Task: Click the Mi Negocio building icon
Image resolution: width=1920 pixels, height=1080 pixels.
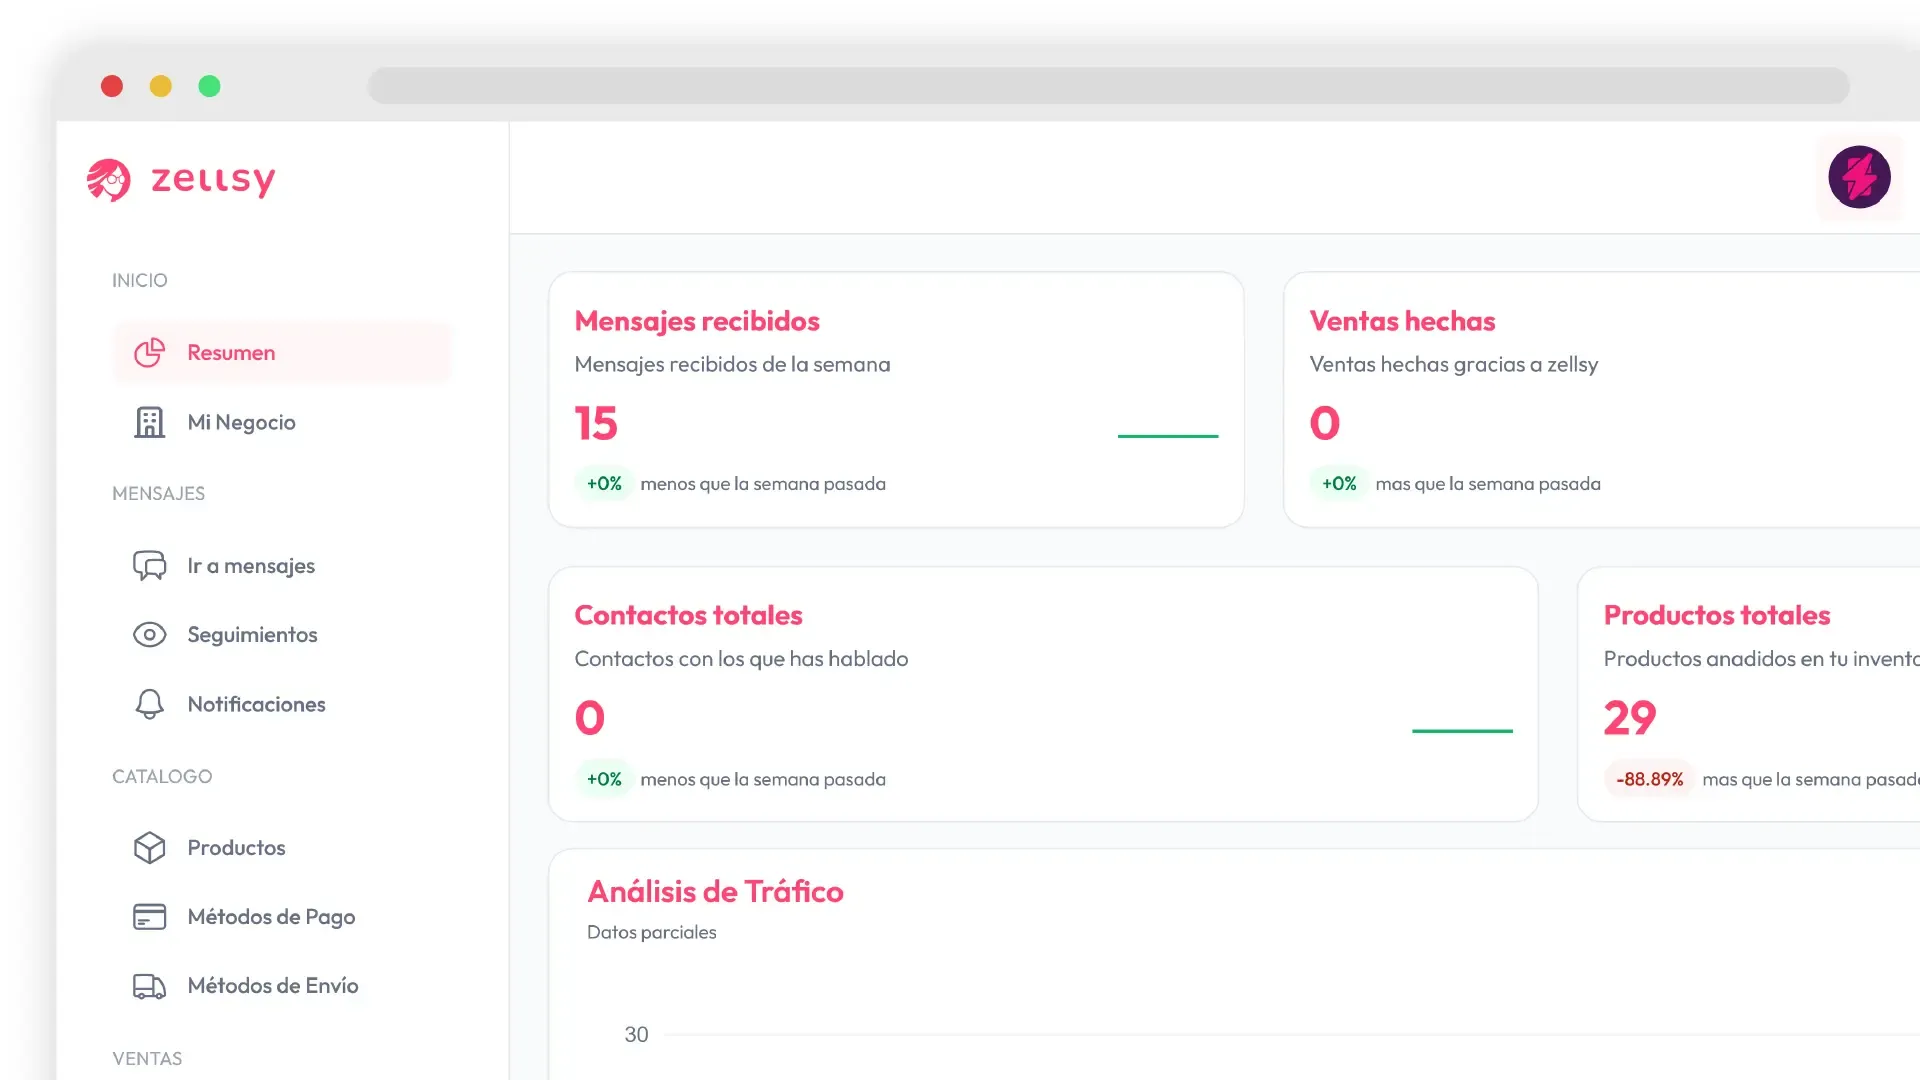Action: point(149,422)
